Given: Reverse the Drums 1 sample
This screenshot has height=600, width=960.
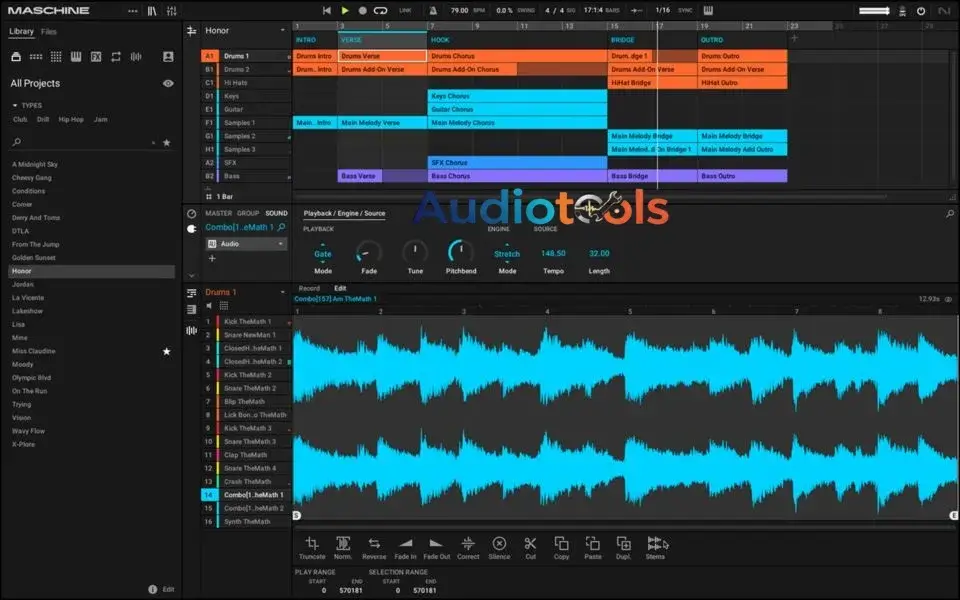Looking at the screenshot, I should [x=372, y=545].
